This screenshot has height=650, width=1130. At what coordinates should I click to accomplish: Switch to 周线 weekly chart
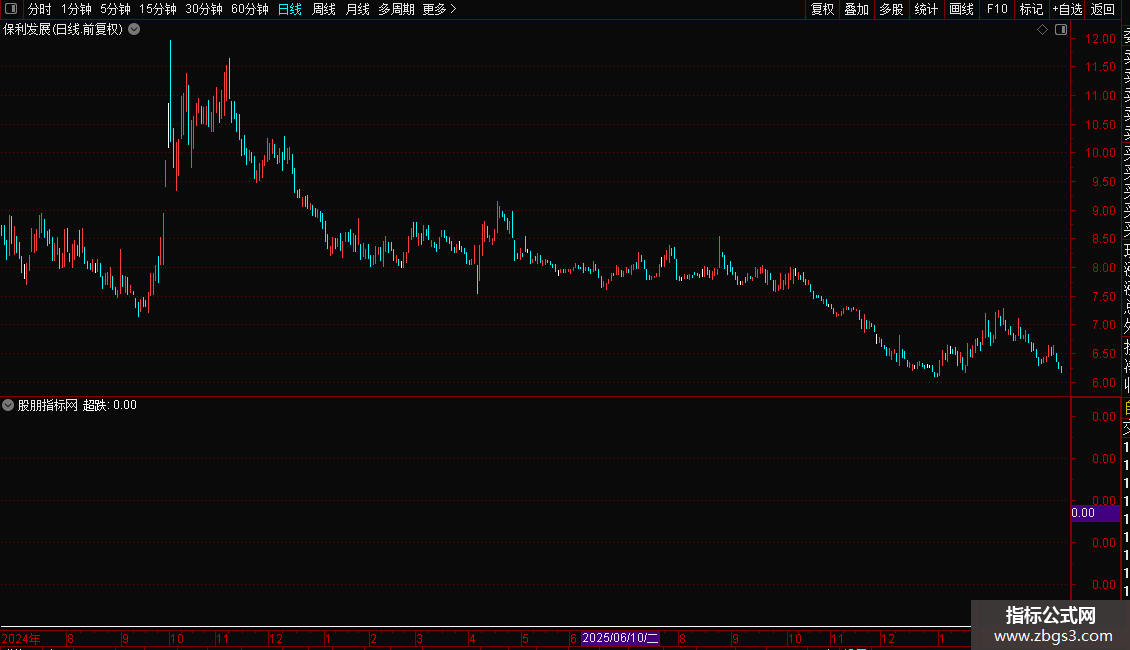[x=324, y=9]
